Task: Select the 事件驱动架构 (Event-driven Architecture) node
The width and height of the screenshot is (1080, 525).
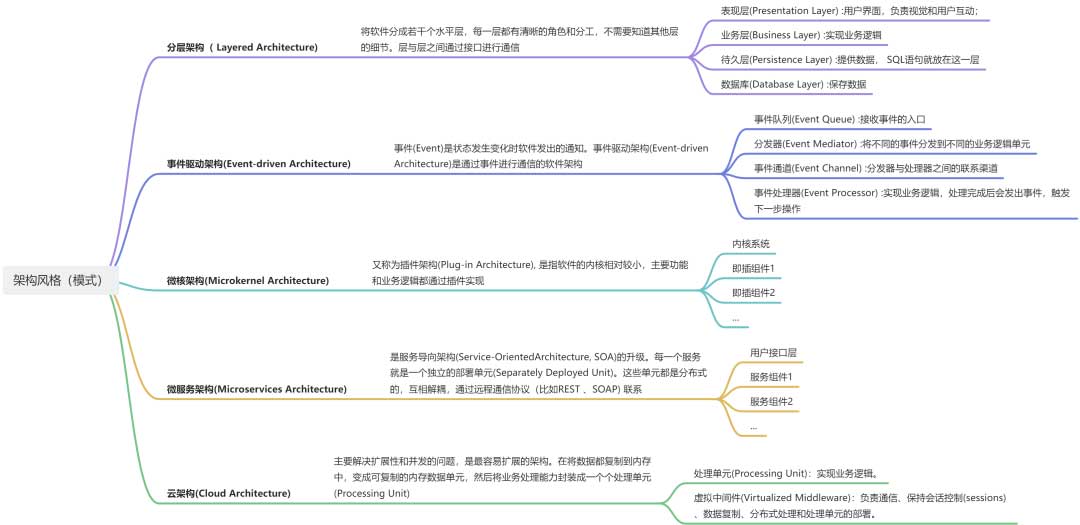Action: coord(258,163)
